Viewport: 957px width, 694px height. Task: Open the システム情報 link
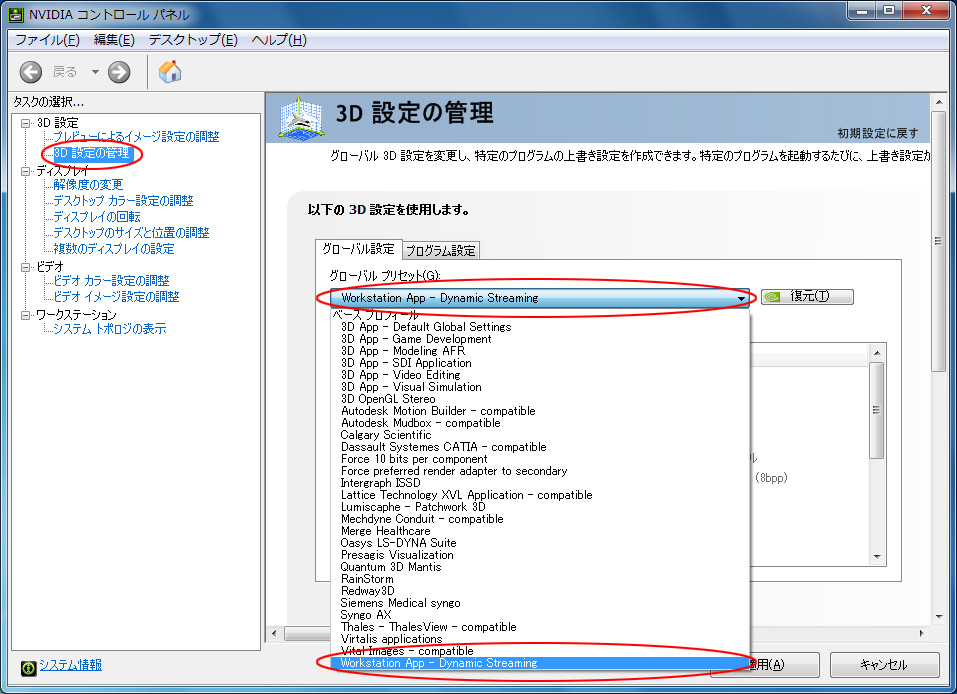(70, 665)
